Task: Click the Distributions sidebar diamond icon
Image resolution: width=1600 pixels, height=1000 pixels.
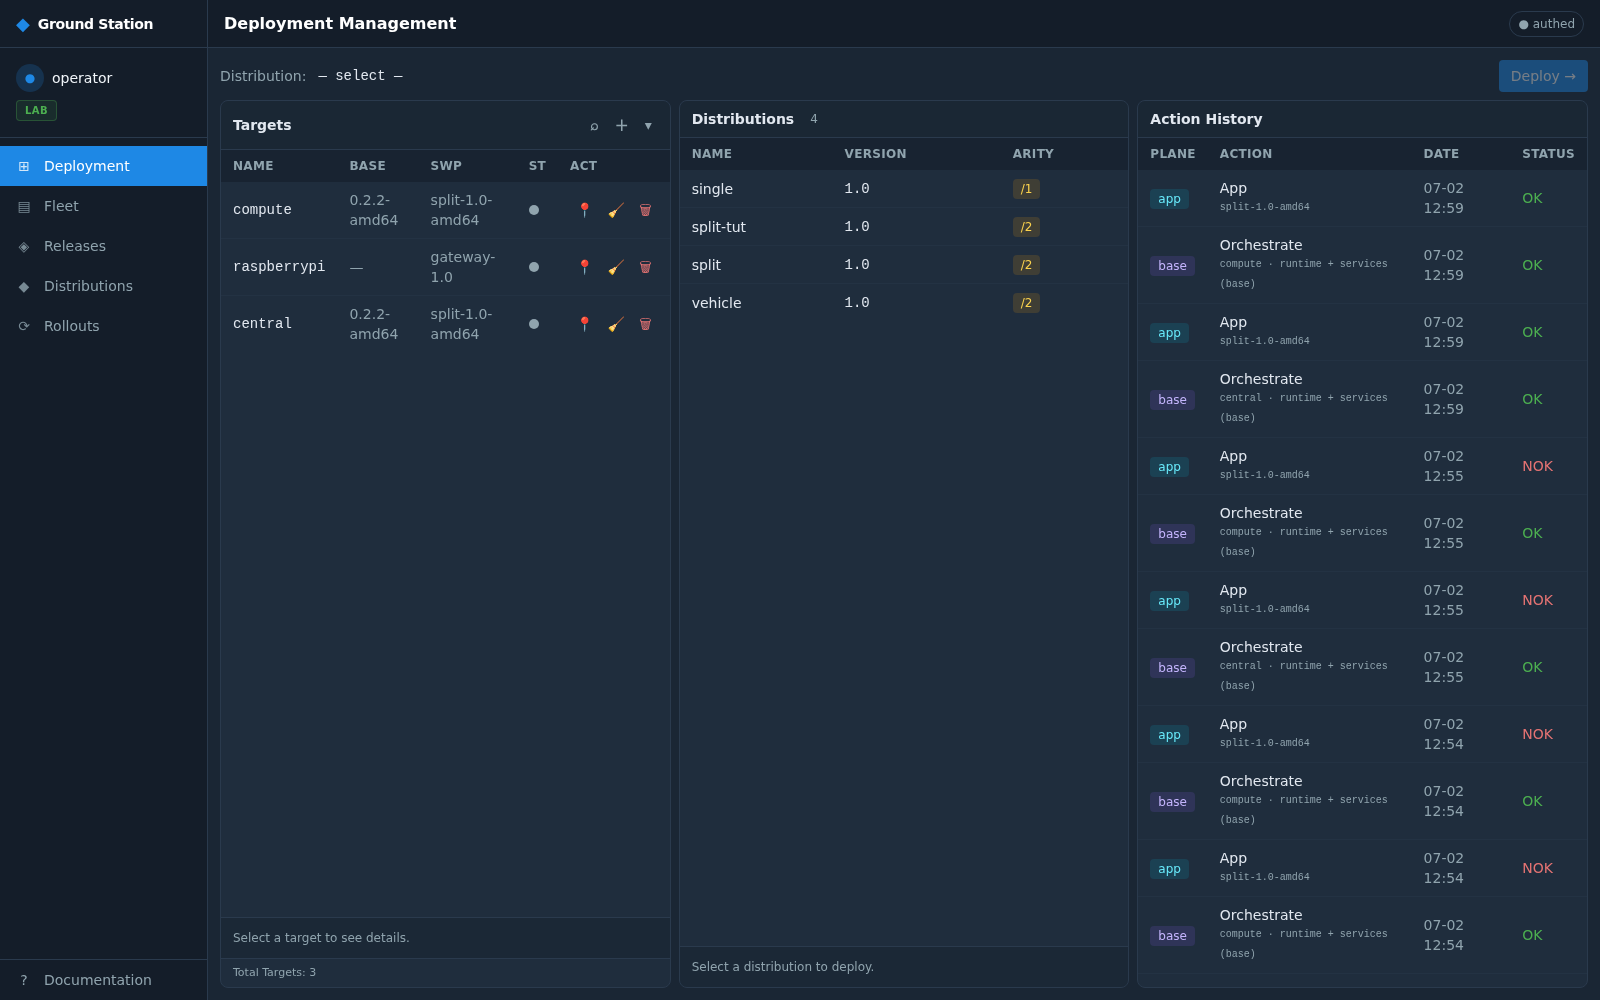Action: (x=24, y=286)
